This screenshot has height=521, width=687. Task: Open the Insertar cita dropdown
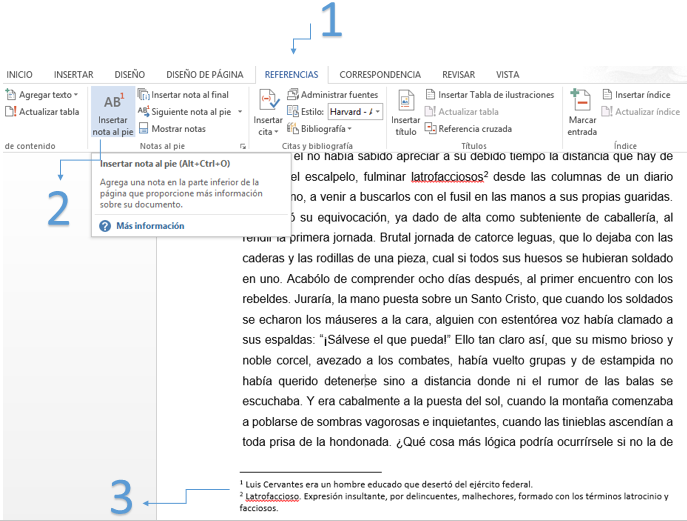coord(268,131)
